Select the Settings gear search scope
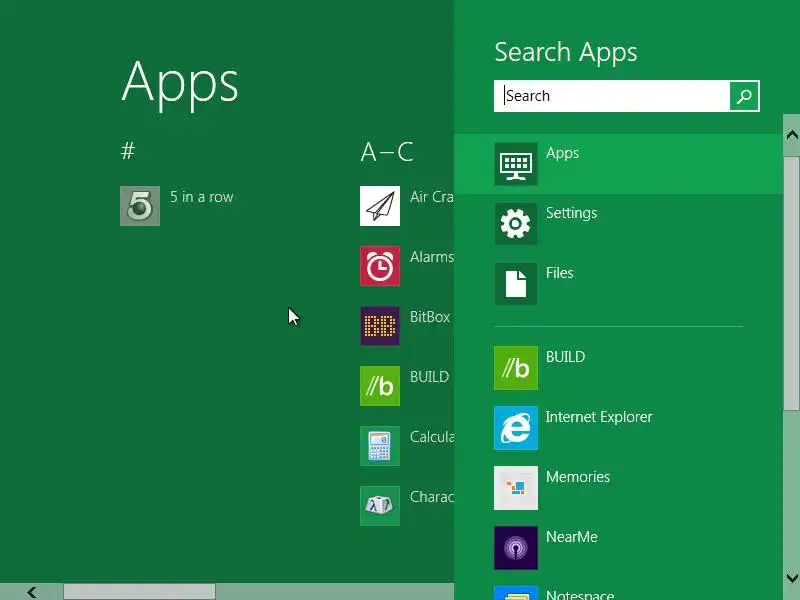This screenshot has height=600, width=800. tap(516, 223)
